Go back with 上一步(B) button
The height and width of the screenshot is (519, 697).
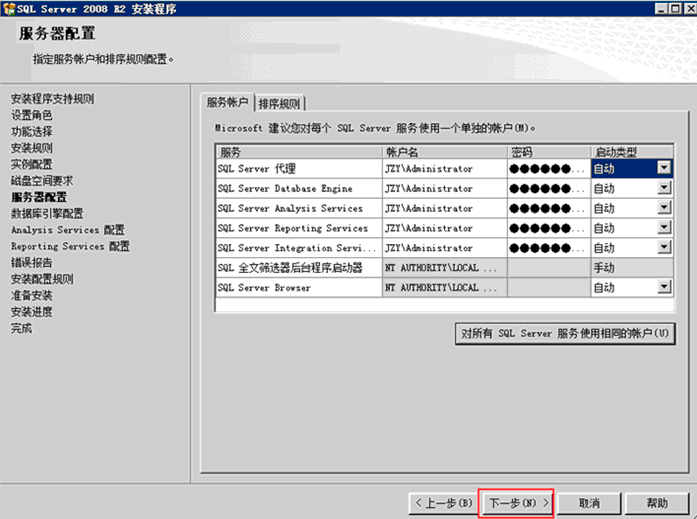[444, 503]
